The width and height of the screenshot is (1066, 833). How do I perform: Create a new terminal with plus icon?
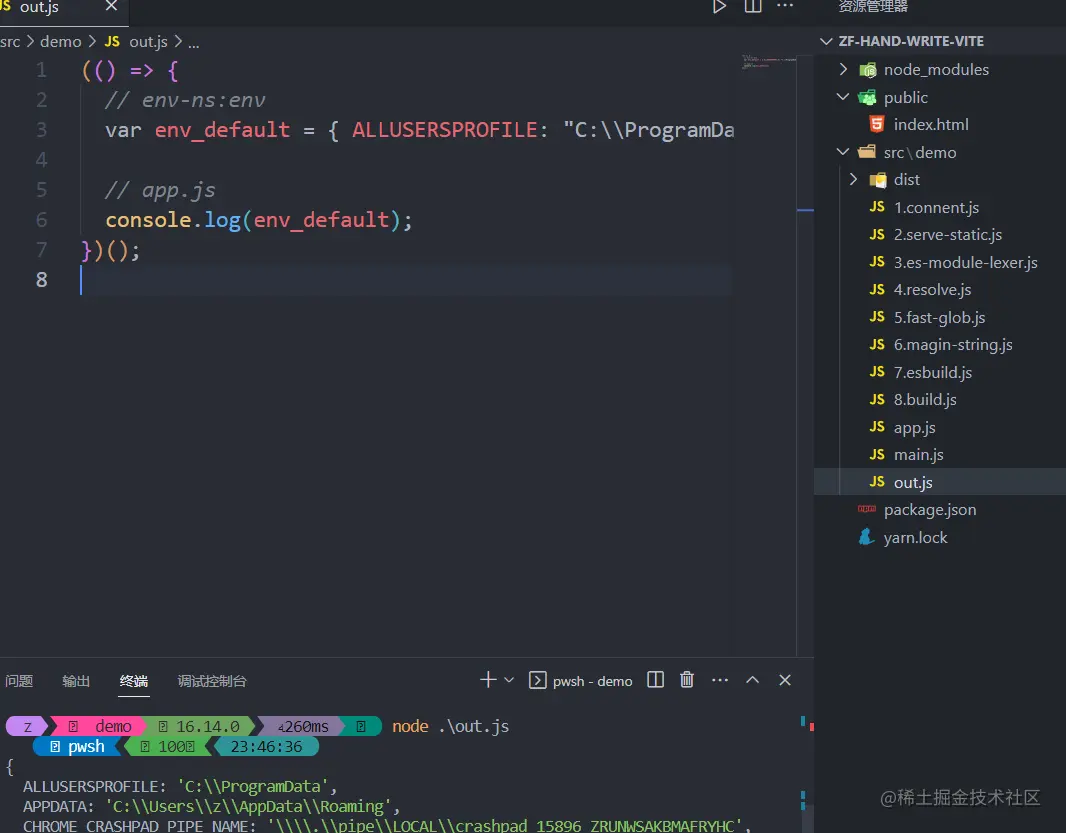tap(488, 680)
